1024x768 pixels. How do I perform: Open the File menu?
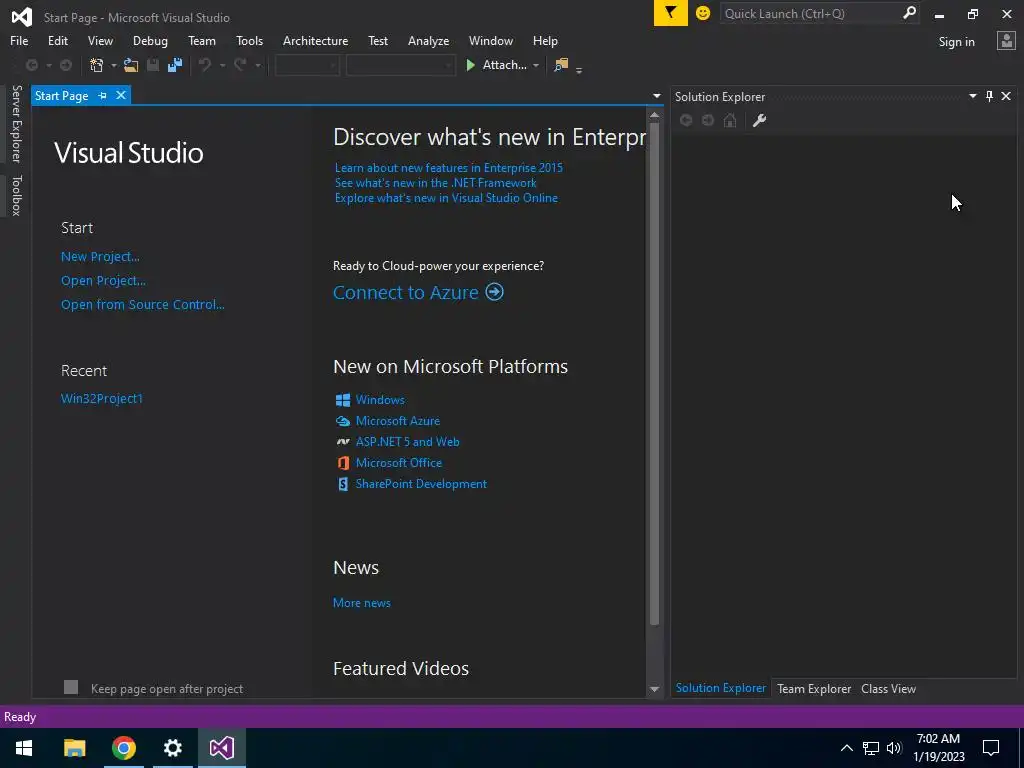pyautogui.click(x=19, y=40)
